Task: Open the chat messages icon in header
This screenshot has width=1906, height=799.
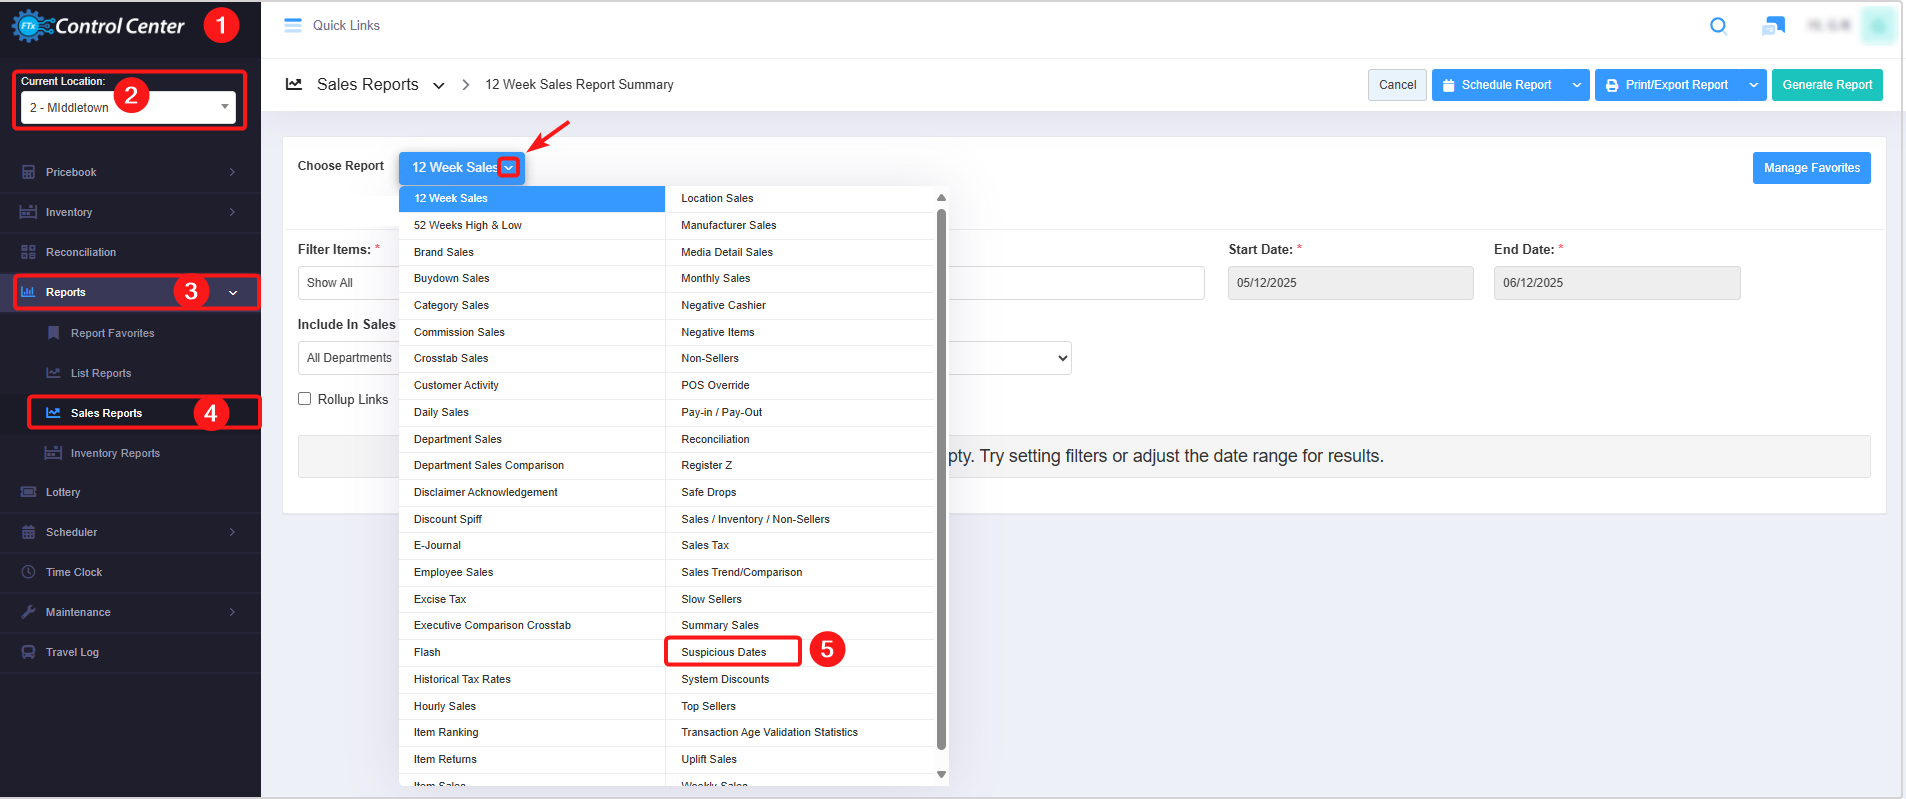Action: click(x=1773, y=26)
